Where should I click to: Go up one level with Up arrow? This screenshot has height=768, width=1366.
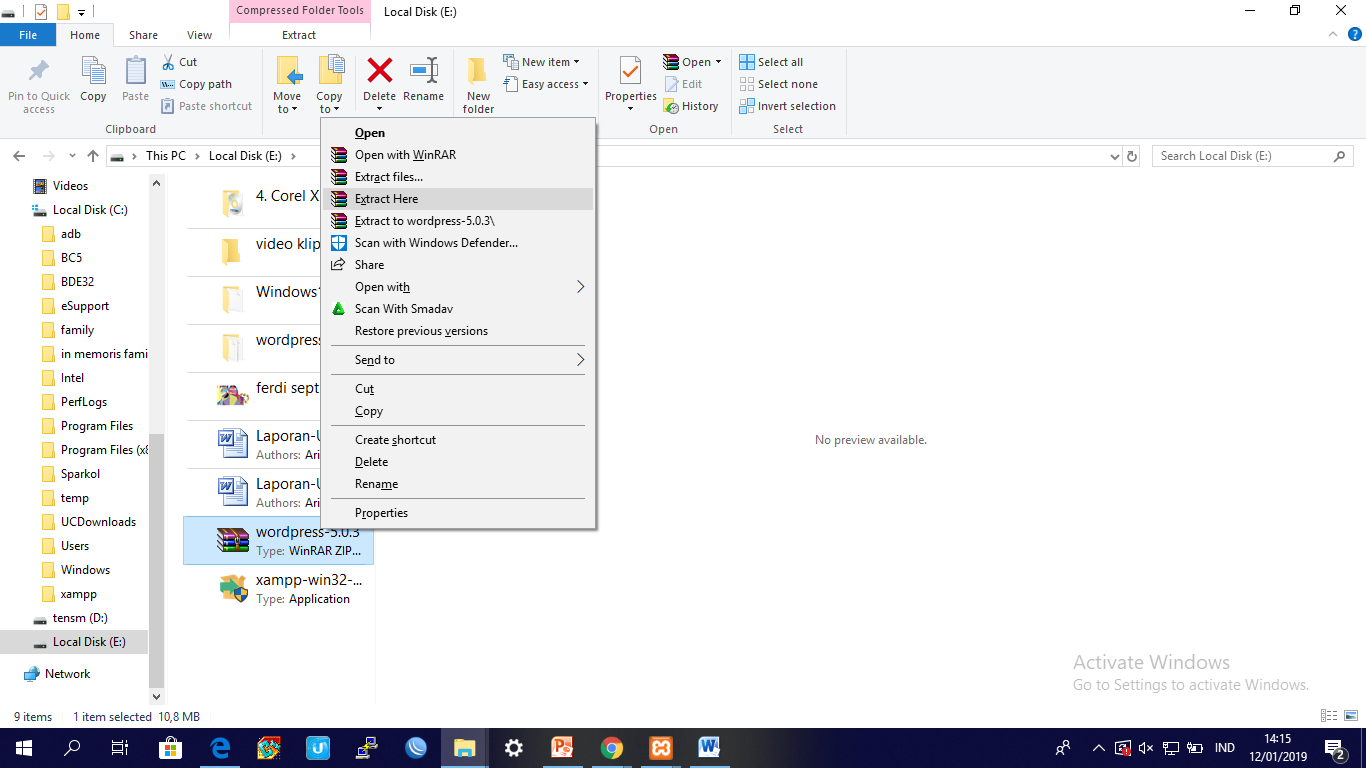[93, 156]
